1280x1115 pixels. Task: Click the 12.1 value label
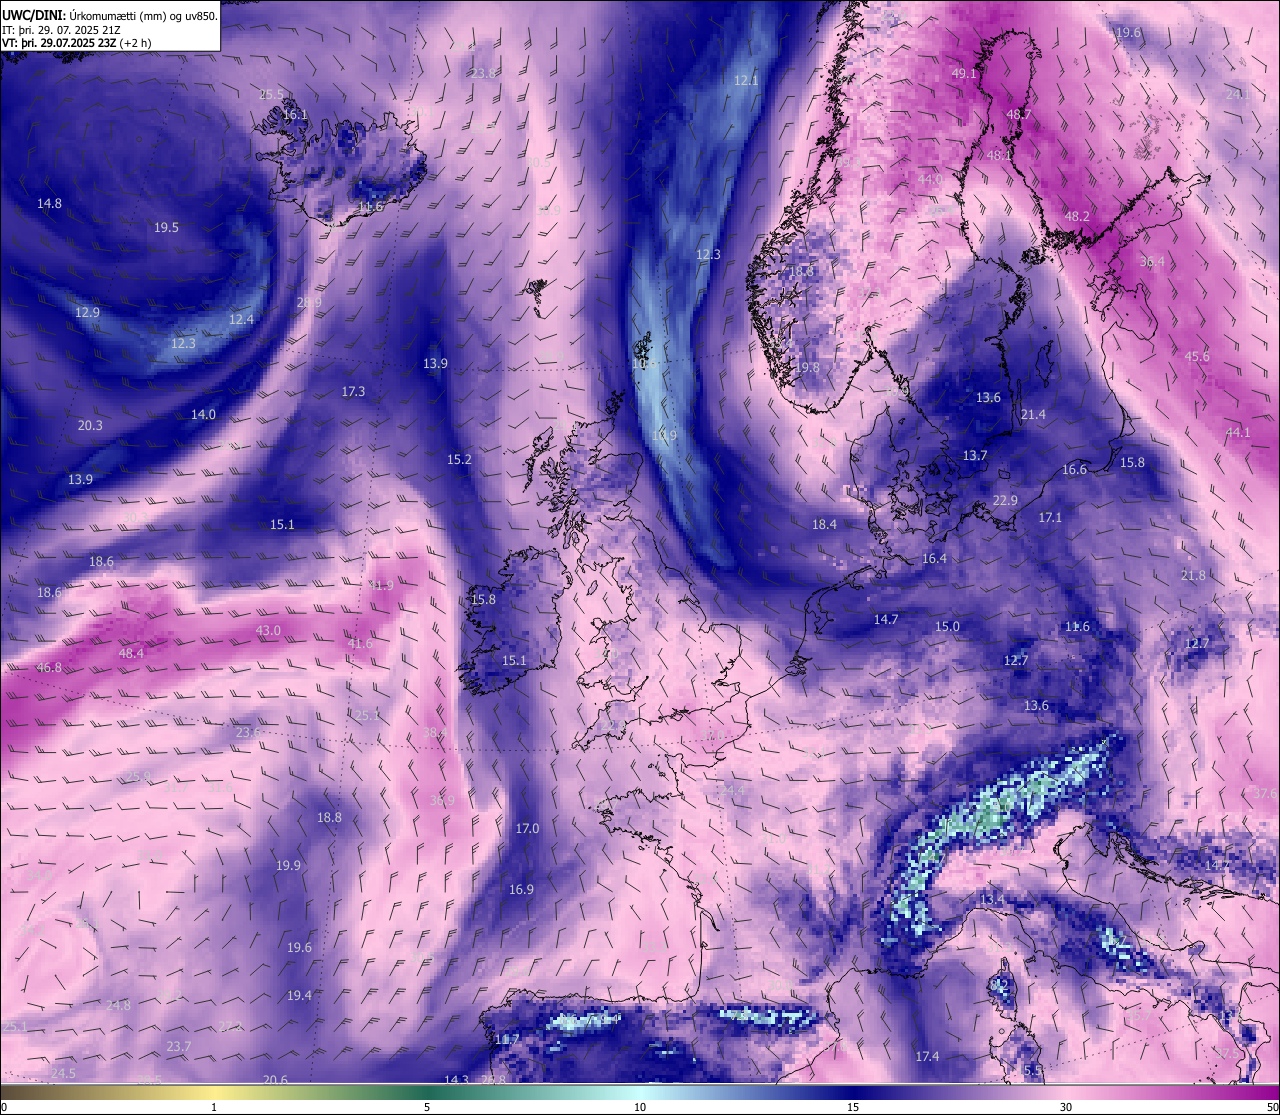pyautogui.click(x=746, y=80)
